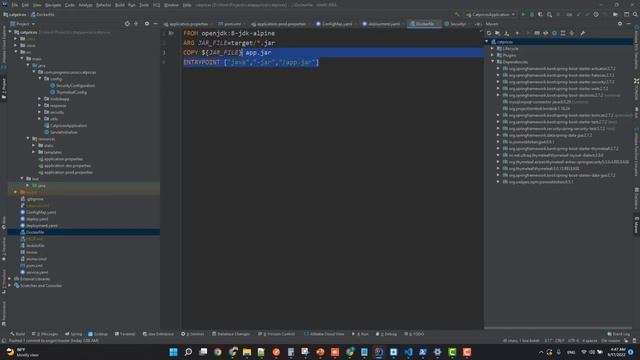Screen dimensions: 640x360
Task: Expand the templates folder
Action: [34, 152]
